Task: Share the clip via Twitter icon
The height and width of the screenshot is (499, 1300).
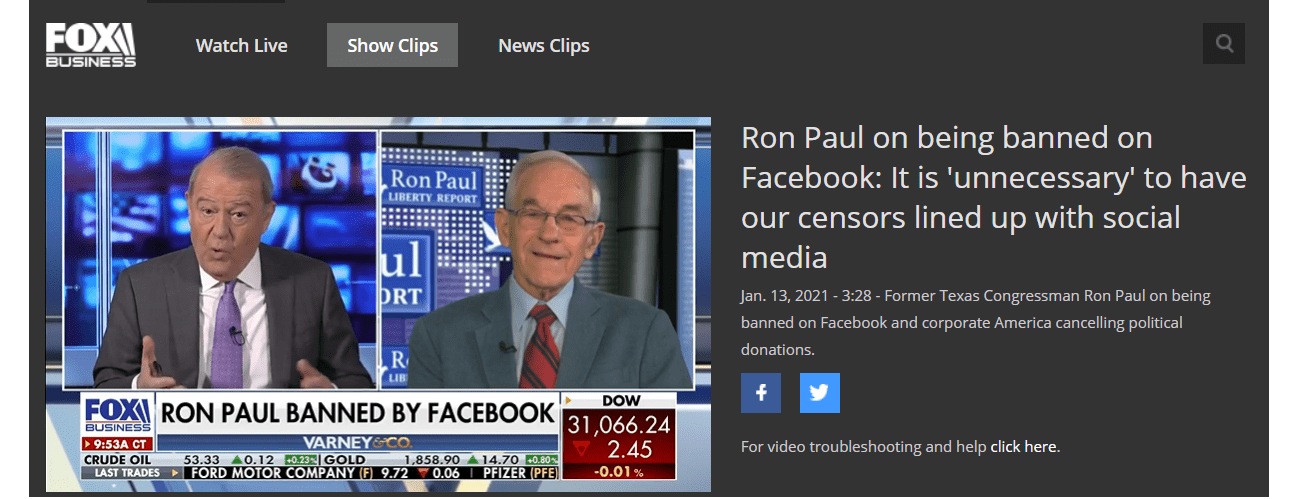Action: coord(820,393)
